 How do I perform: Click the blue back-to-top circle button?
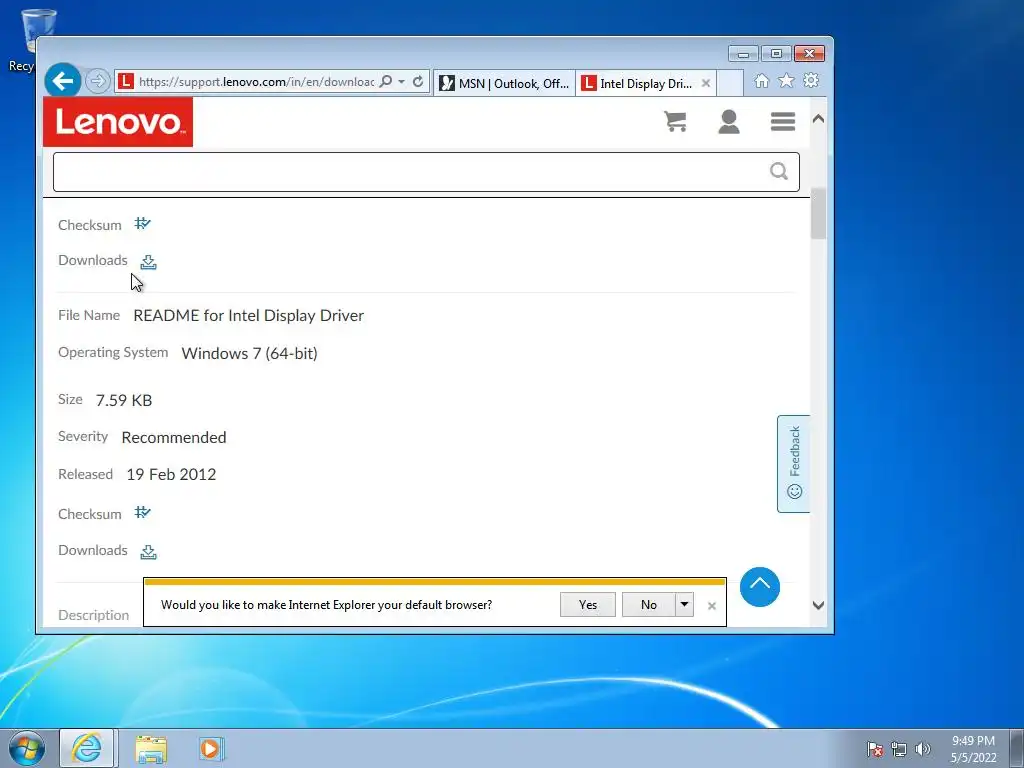(x=760, y=586)
